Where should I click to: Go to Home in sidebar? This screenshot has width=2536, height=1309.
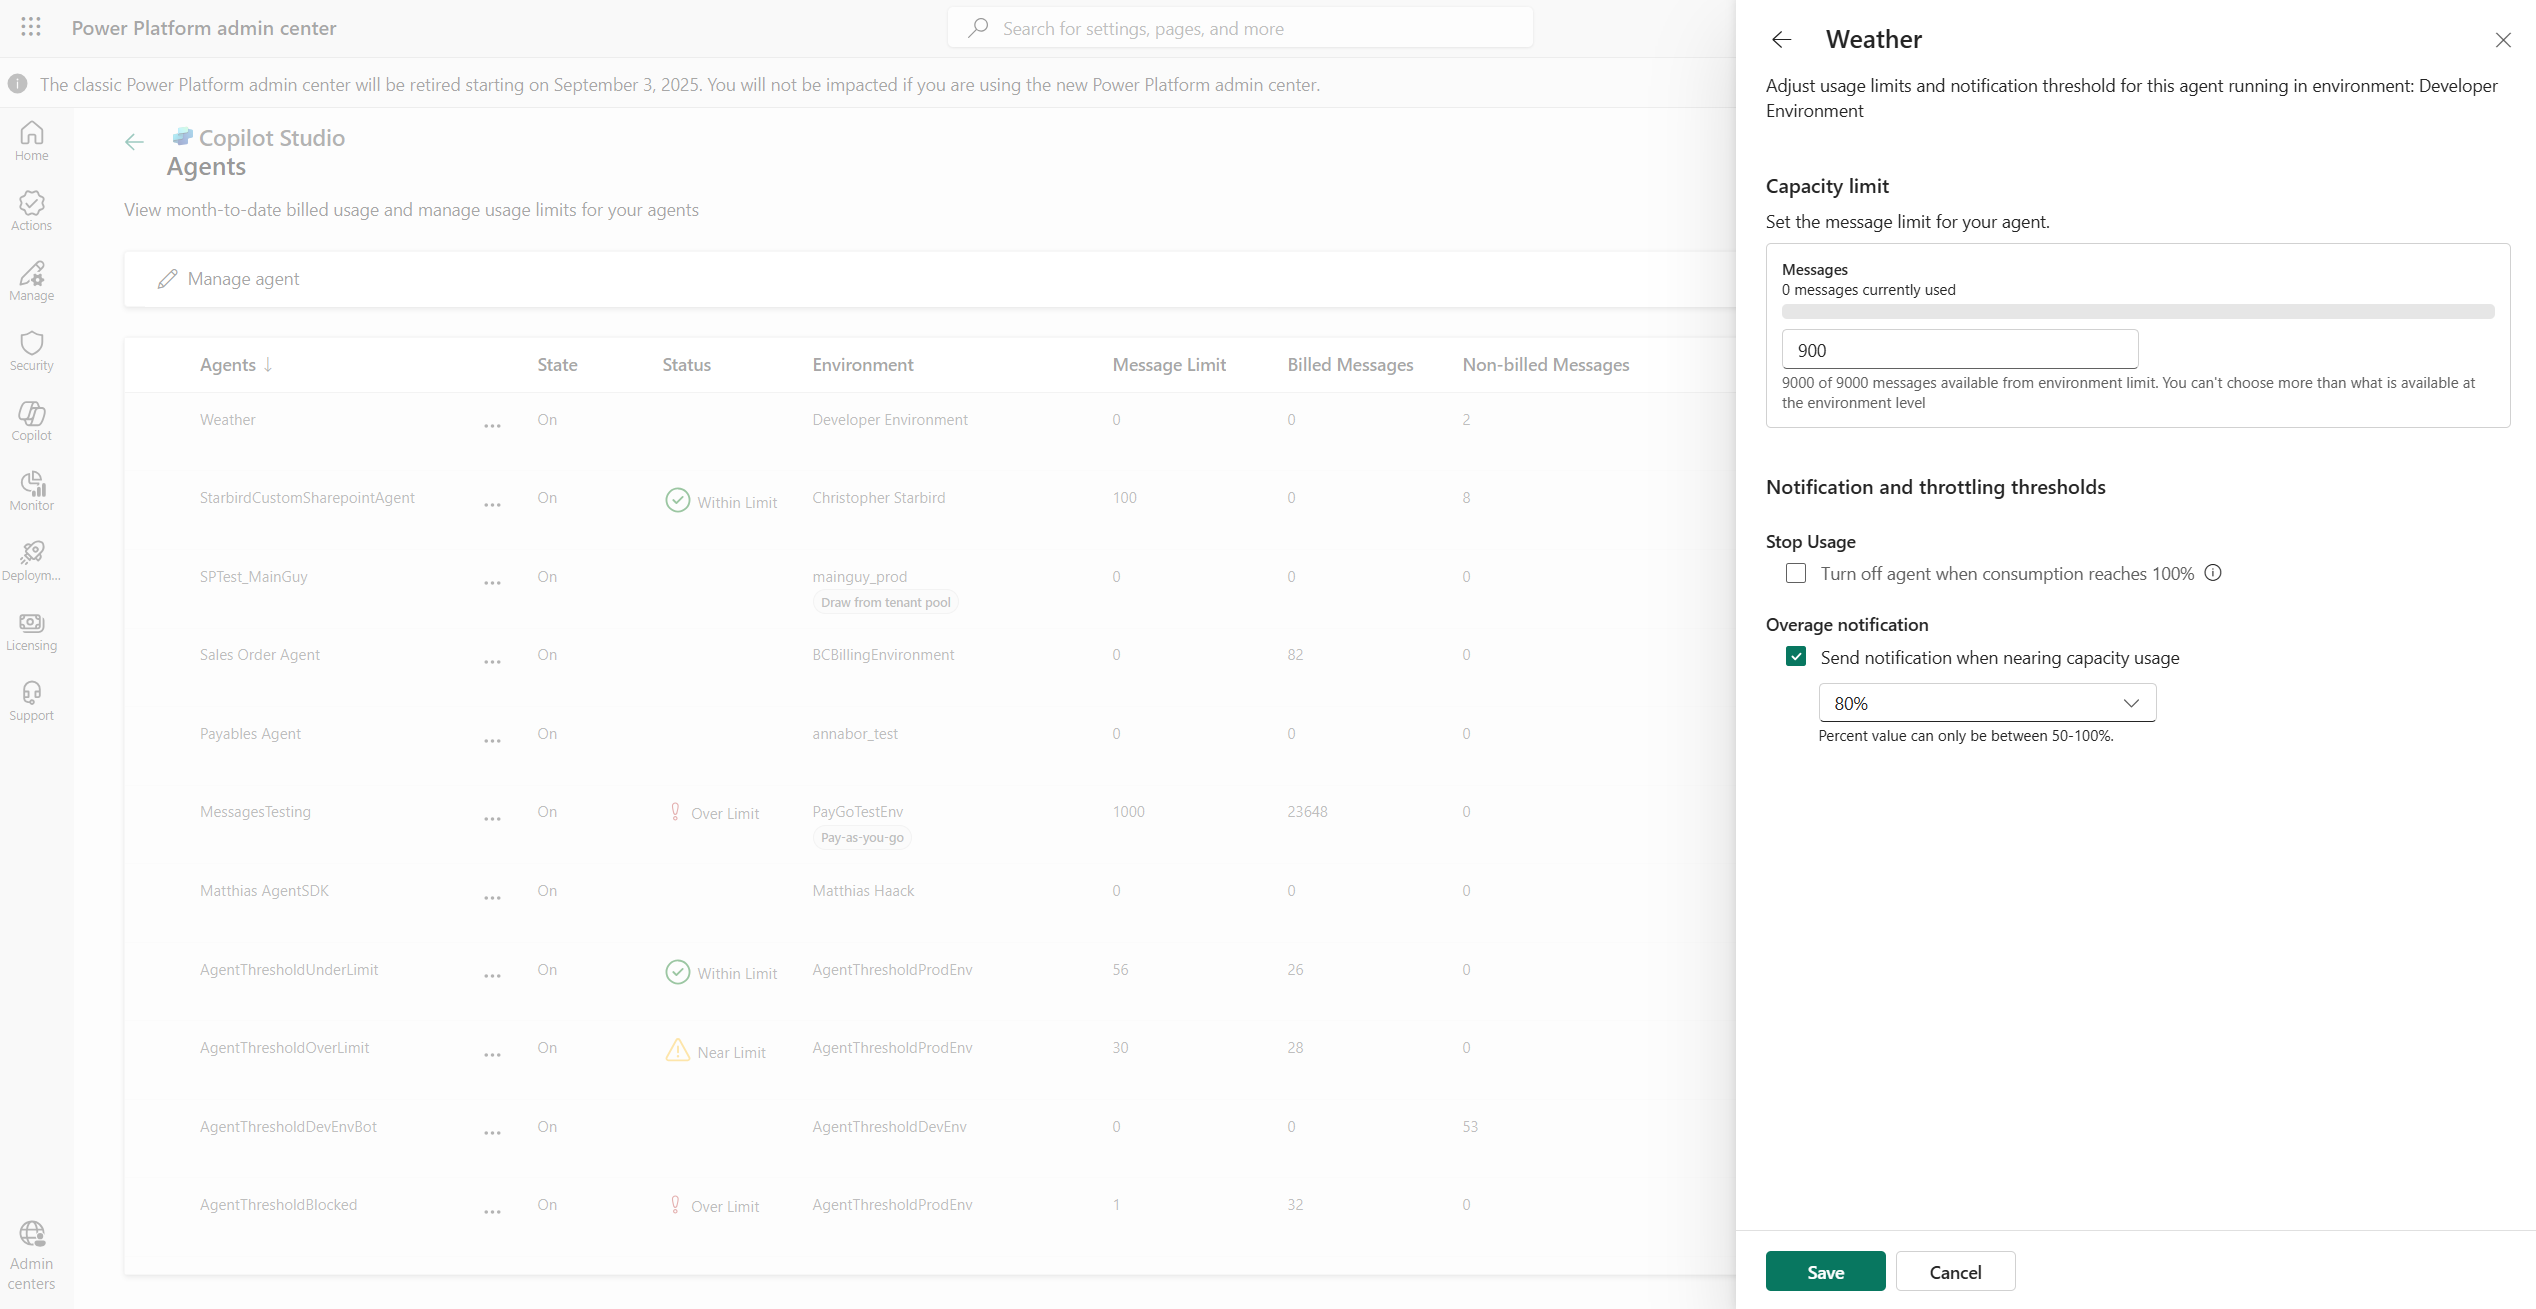(31, 141)
